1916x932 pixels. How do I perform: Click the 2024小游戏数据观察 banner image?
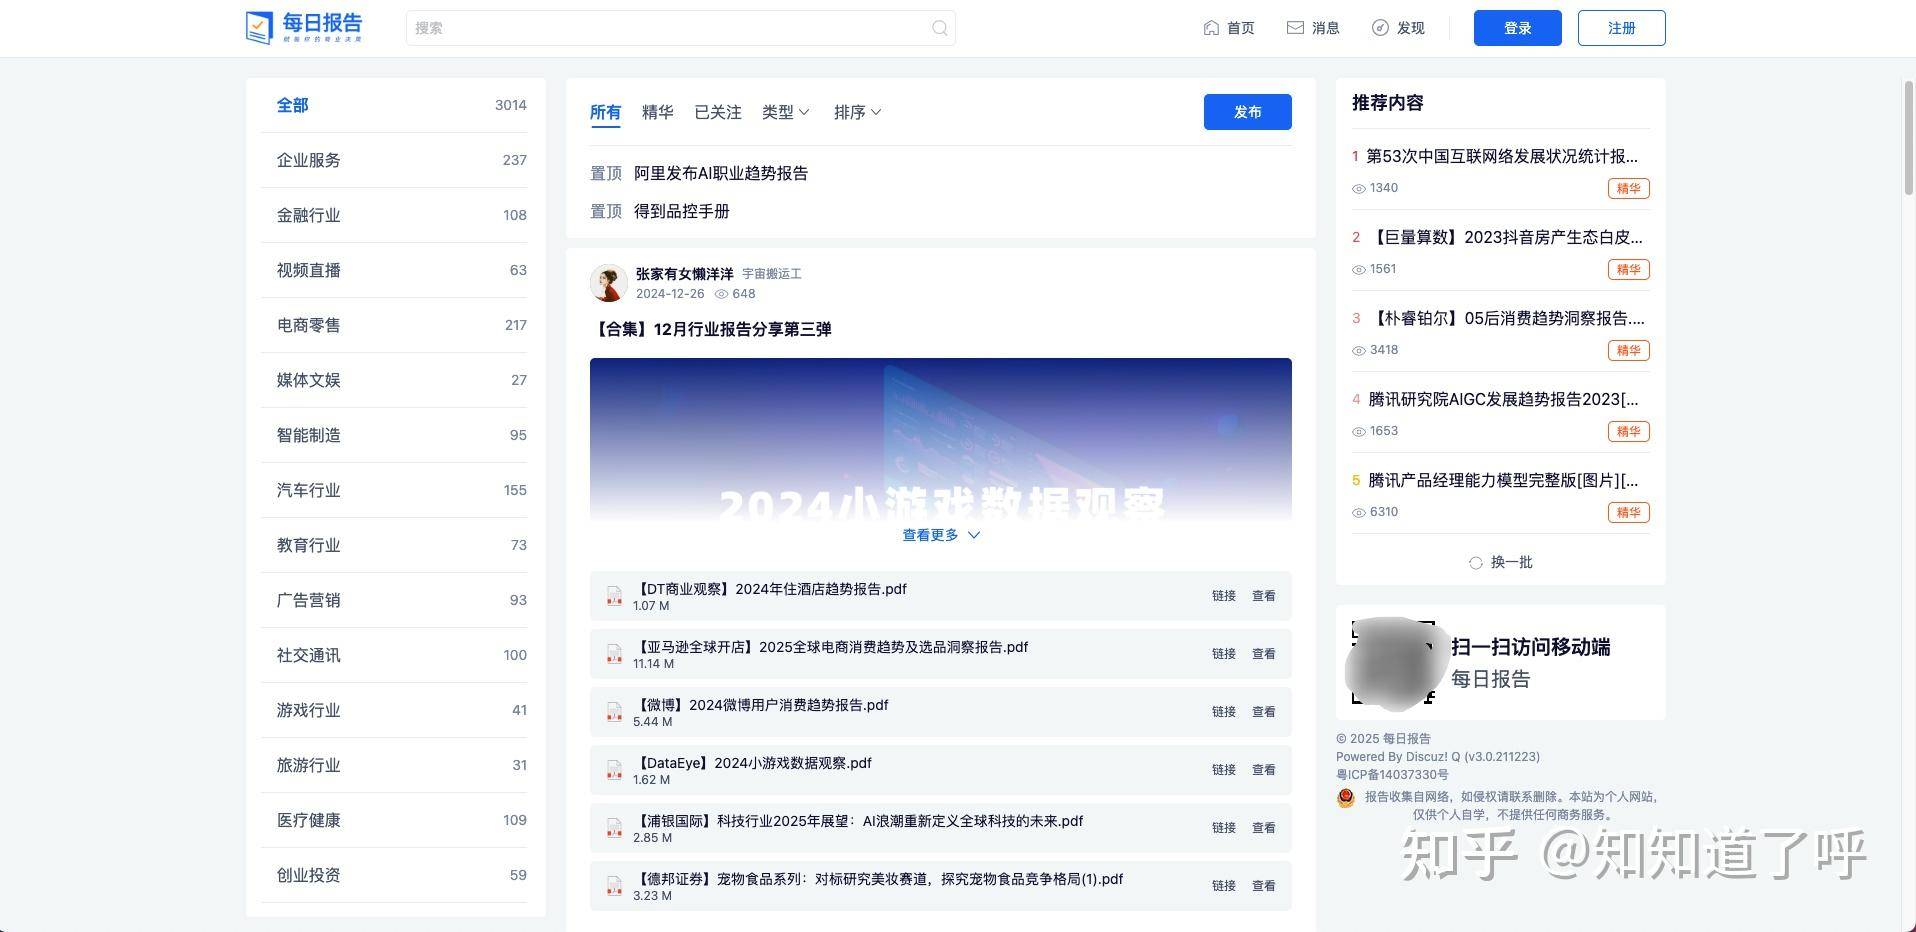coord(941,438)
